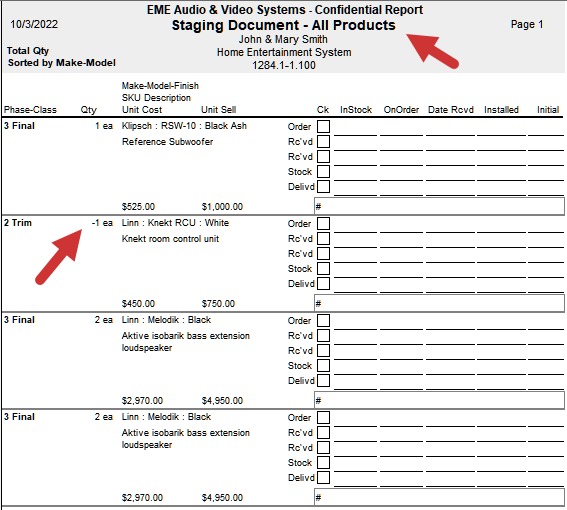Click the 'SKU Description' header line
This screenshot has height=510, width=567.
click(156, 98)
